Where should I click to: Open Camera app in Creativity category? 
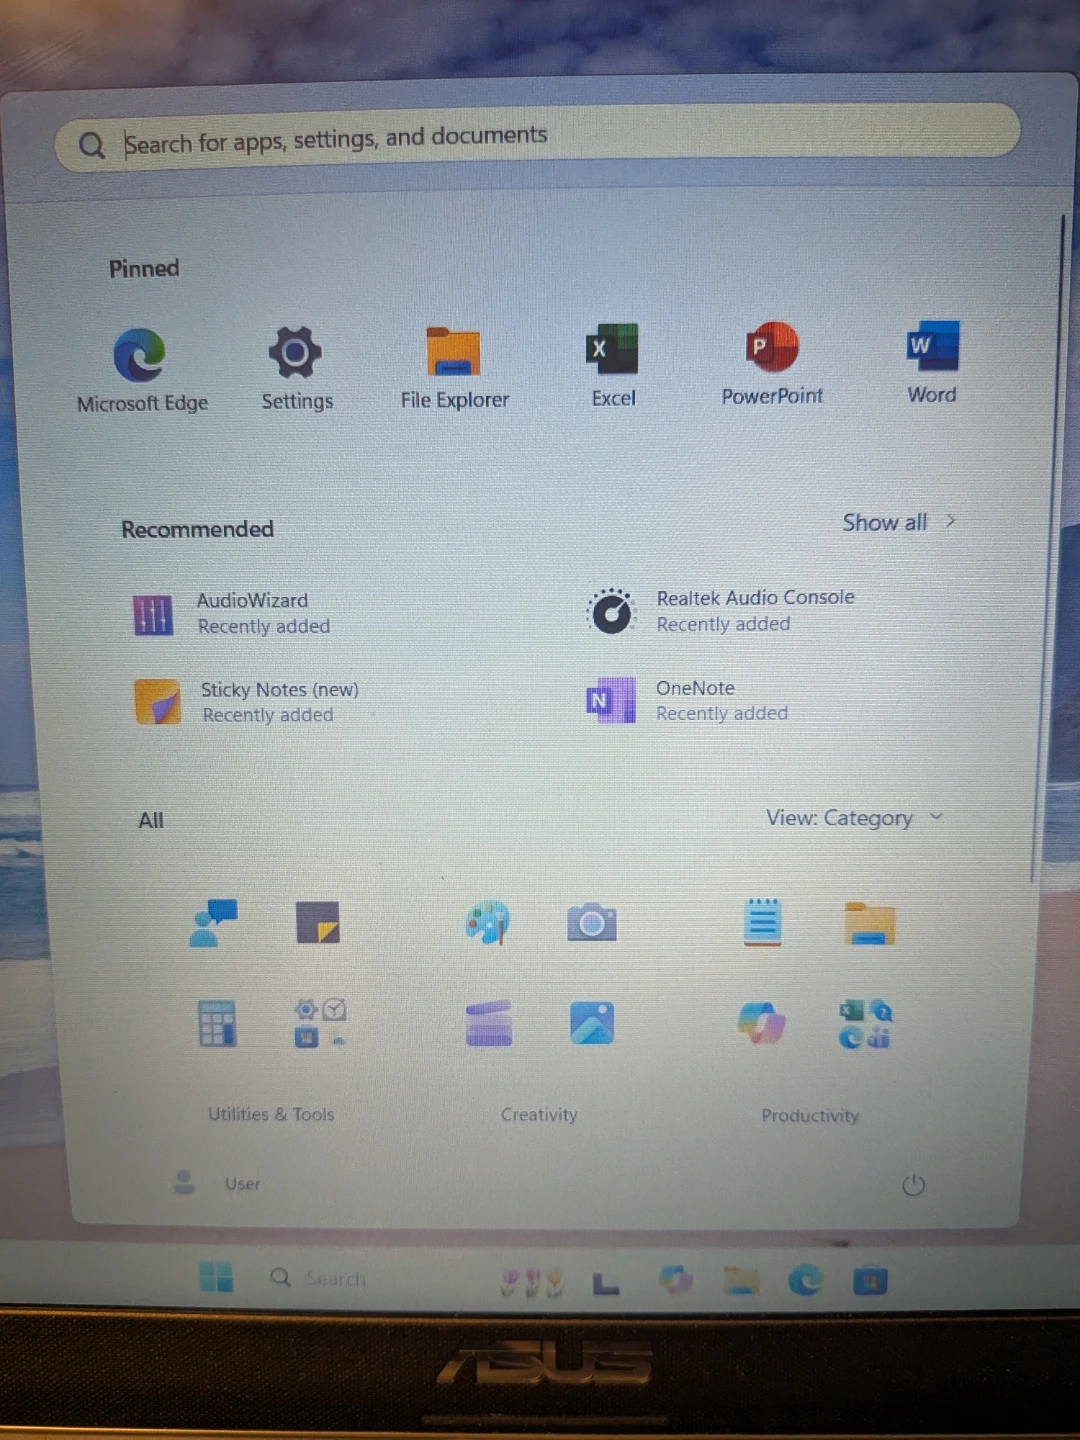pyautogui.click(x=592, y=923)
